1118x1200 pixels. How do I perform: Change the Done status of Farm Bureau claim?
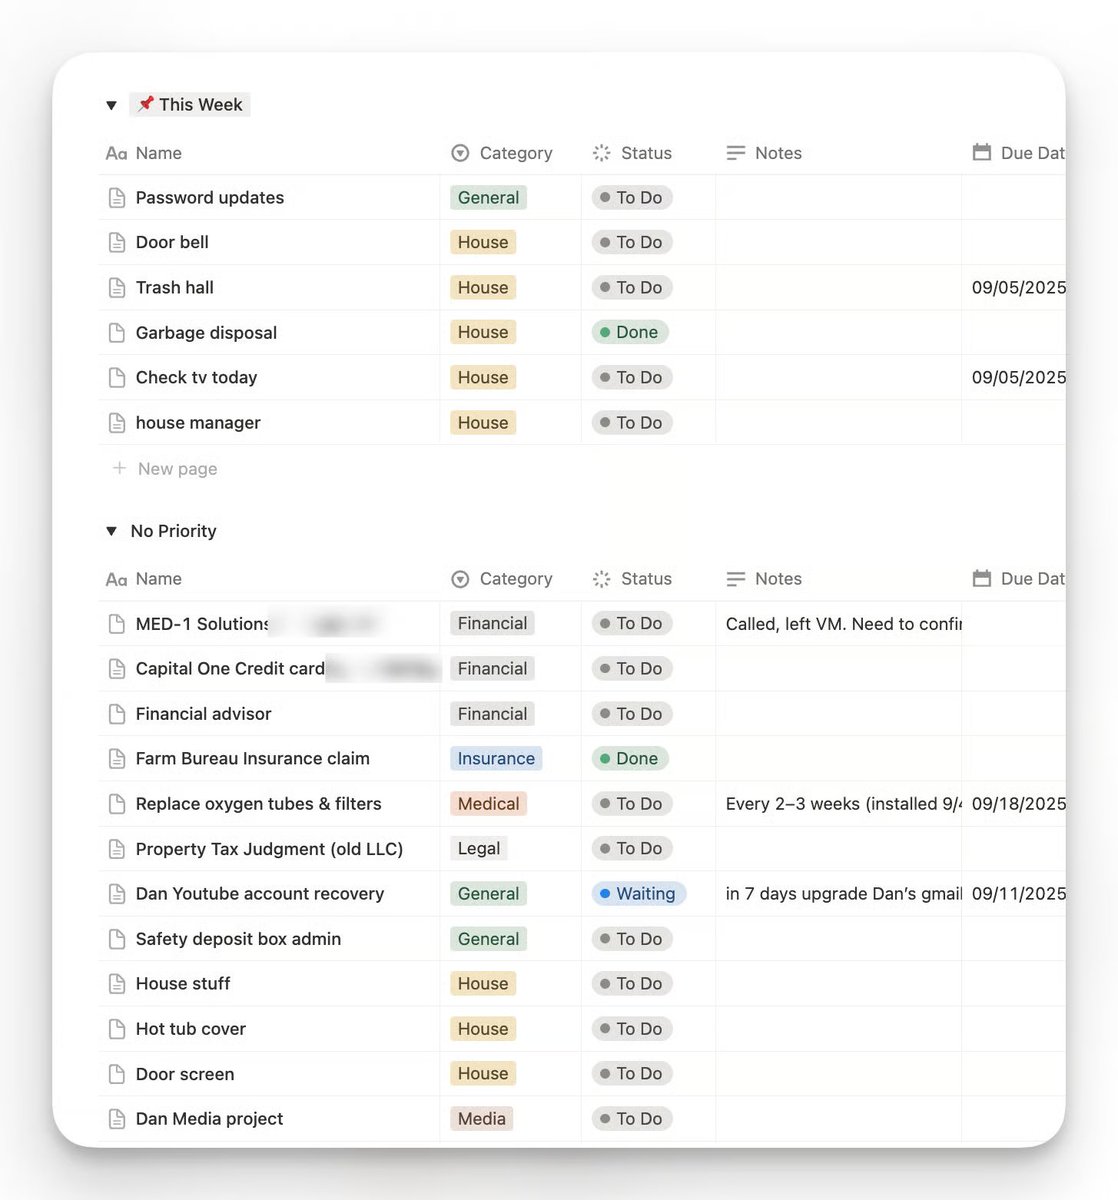(x=630, y=759)
